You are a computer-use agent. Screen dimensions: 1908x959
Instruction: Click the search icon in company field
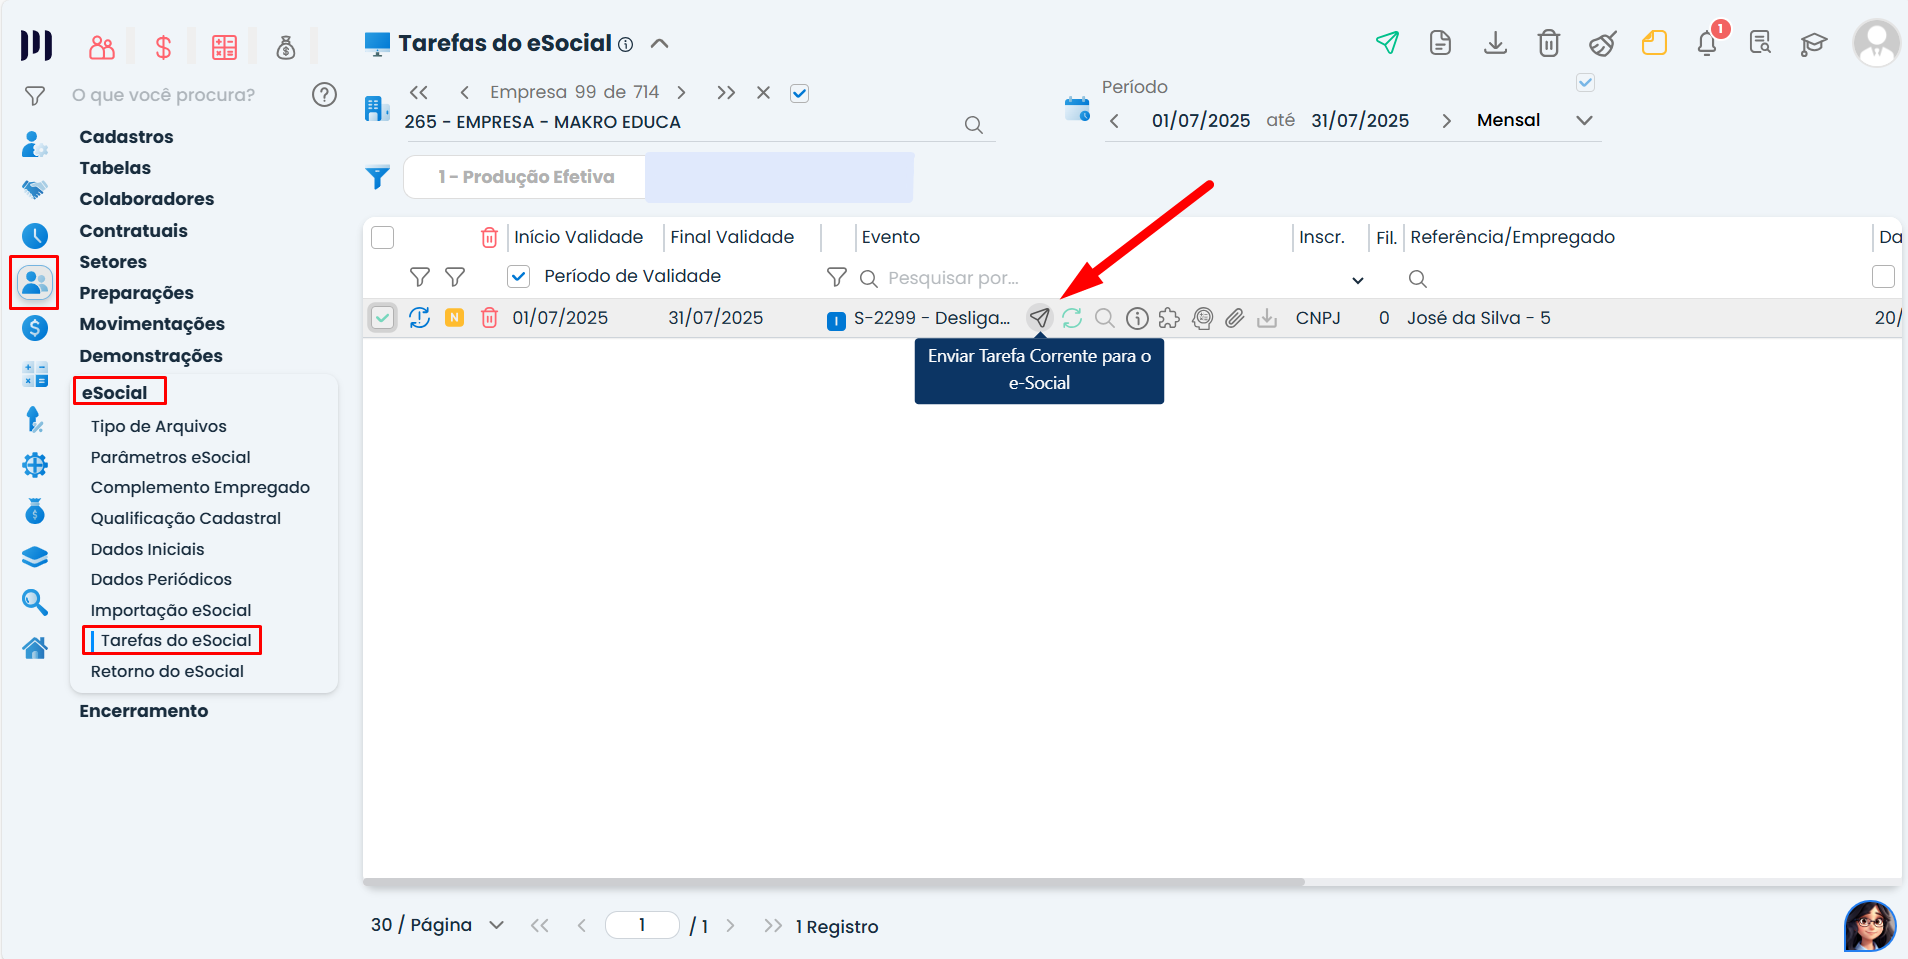(x=973, y=125)
